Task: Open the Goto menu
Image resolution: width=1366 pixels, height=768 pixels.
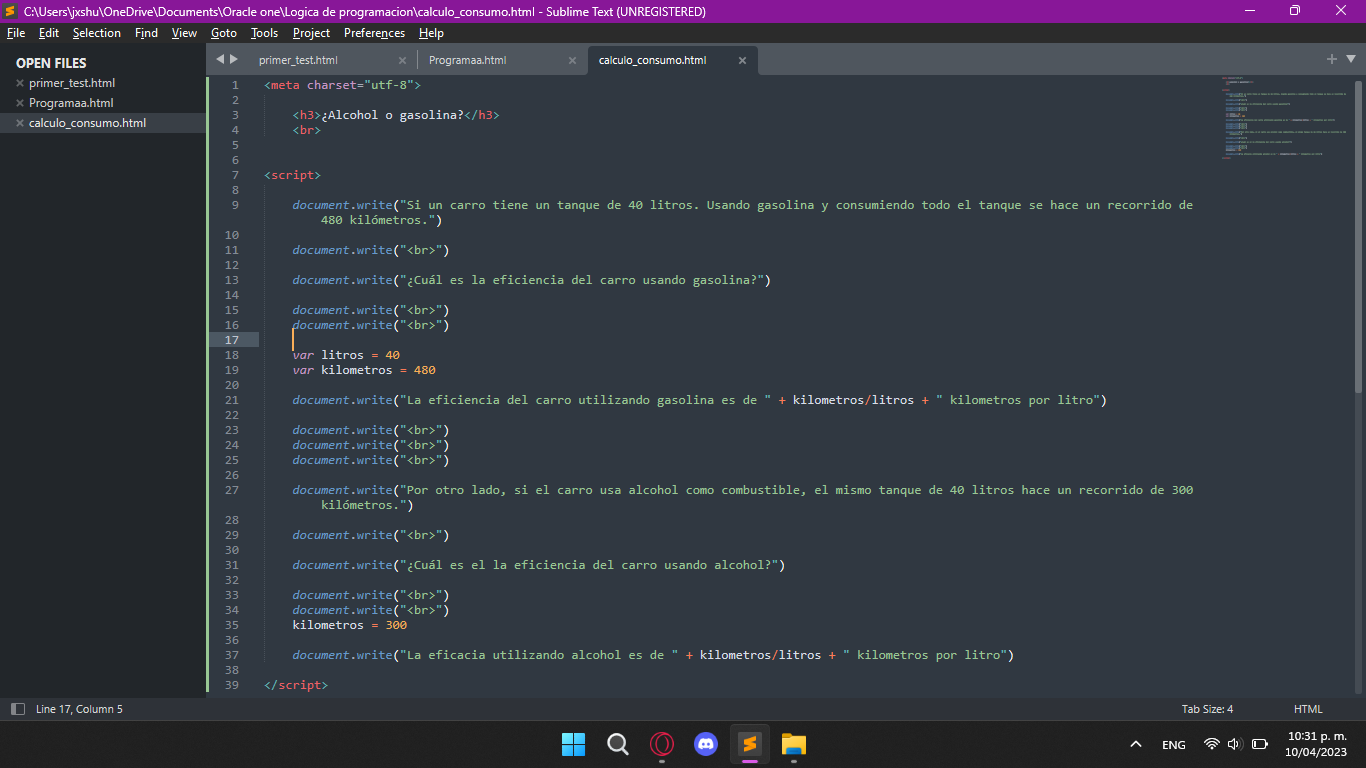Action: point(224,33)
